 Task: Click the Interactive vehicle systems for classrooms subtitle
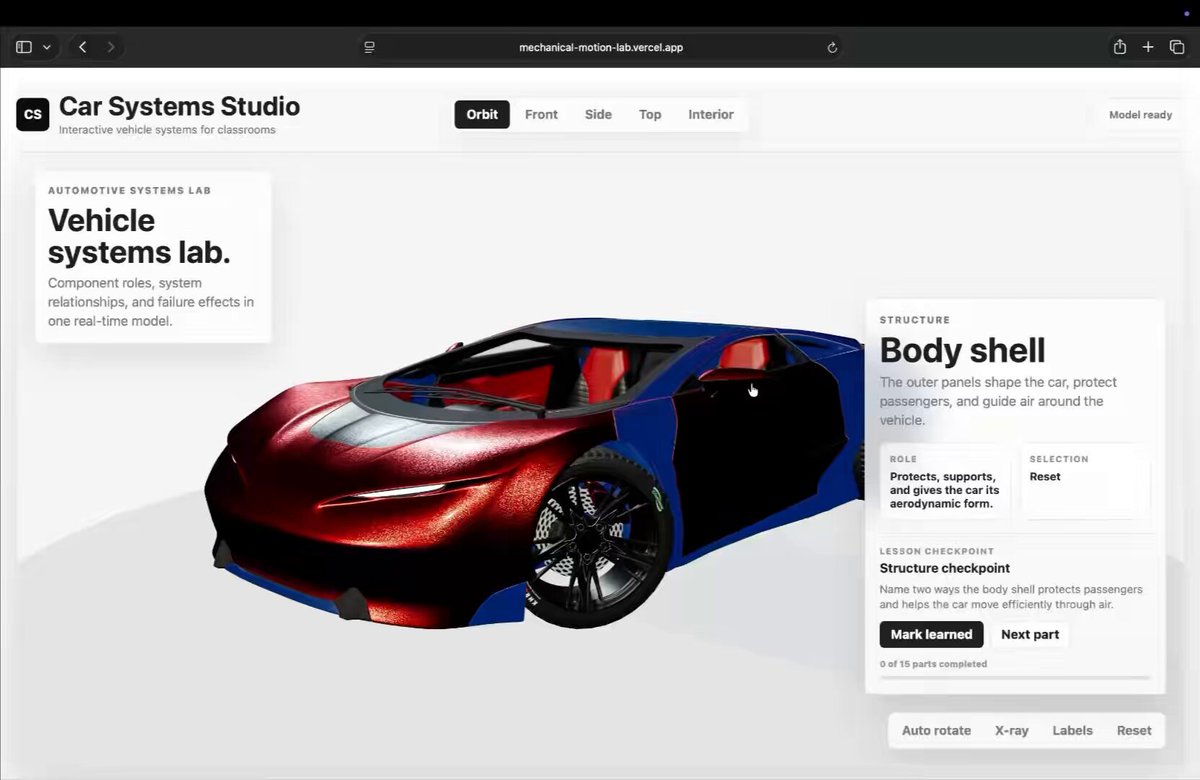tap(167, 130)
